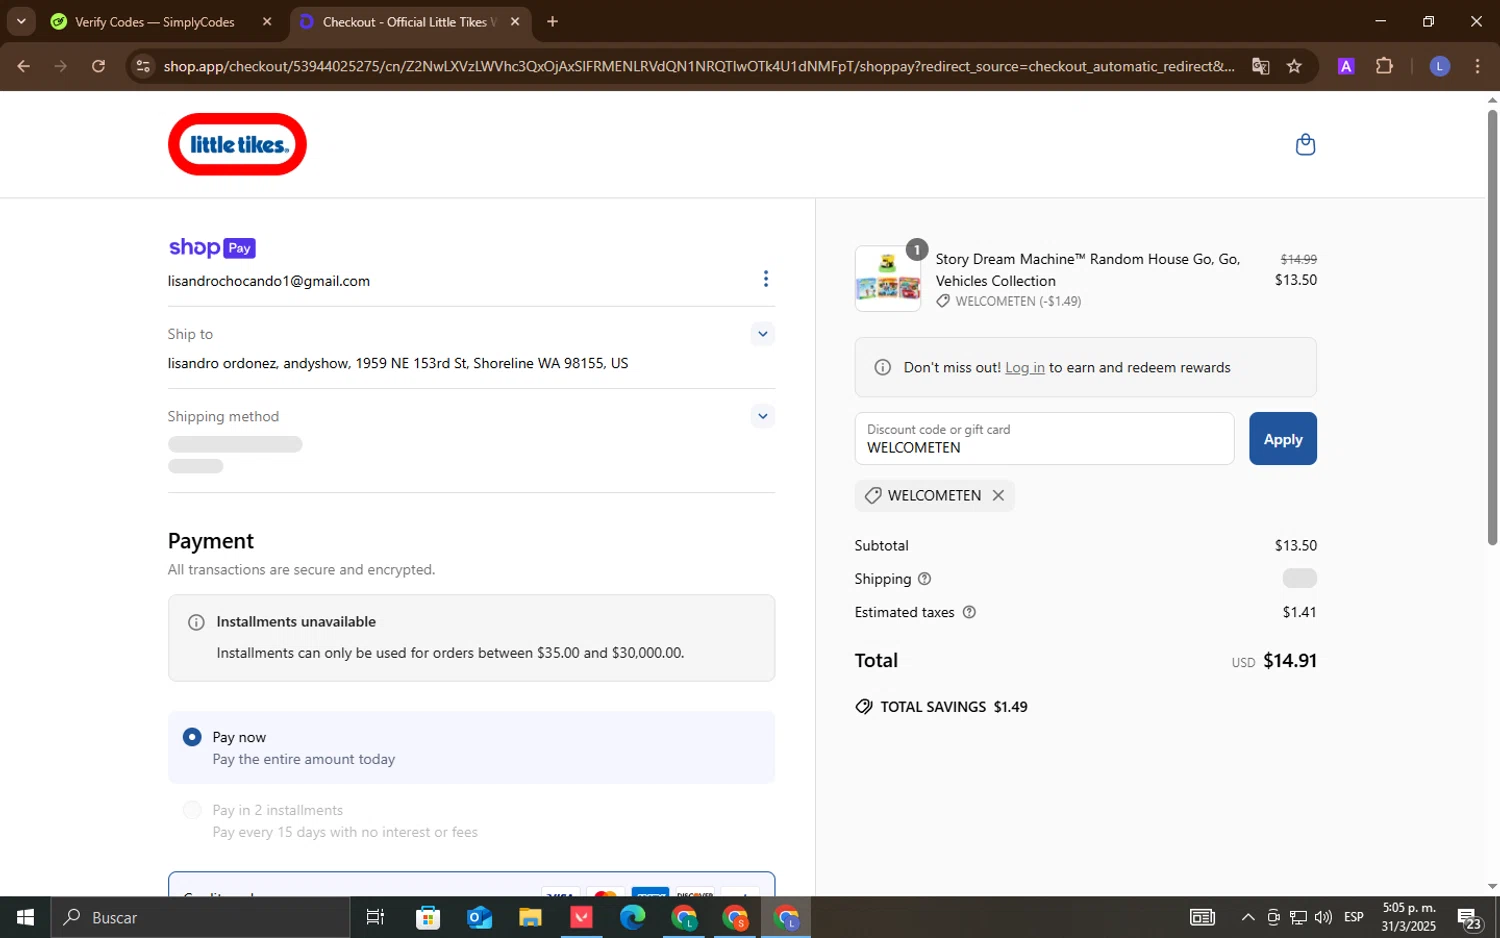Open the Chrome three-dot menu
This screenshot has height=938, width=1500.
[1477, 66]
